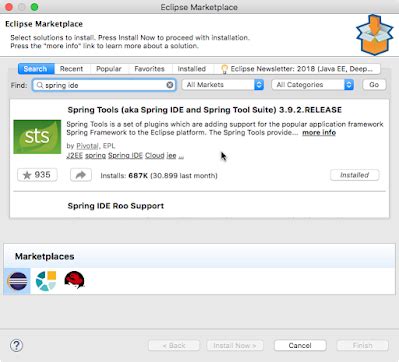399x362 pixels.
Task: Click the J2EE tag link
Action: coord(74,156)
